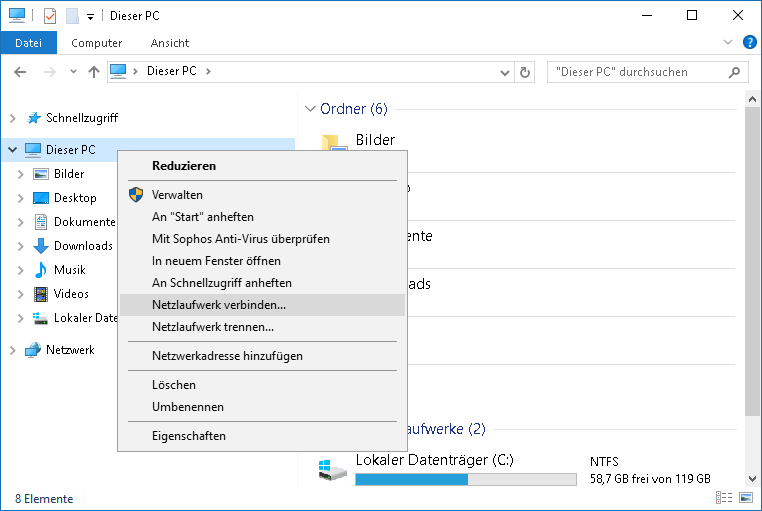Collapse the Ordner (6) group

click(310, 109)
